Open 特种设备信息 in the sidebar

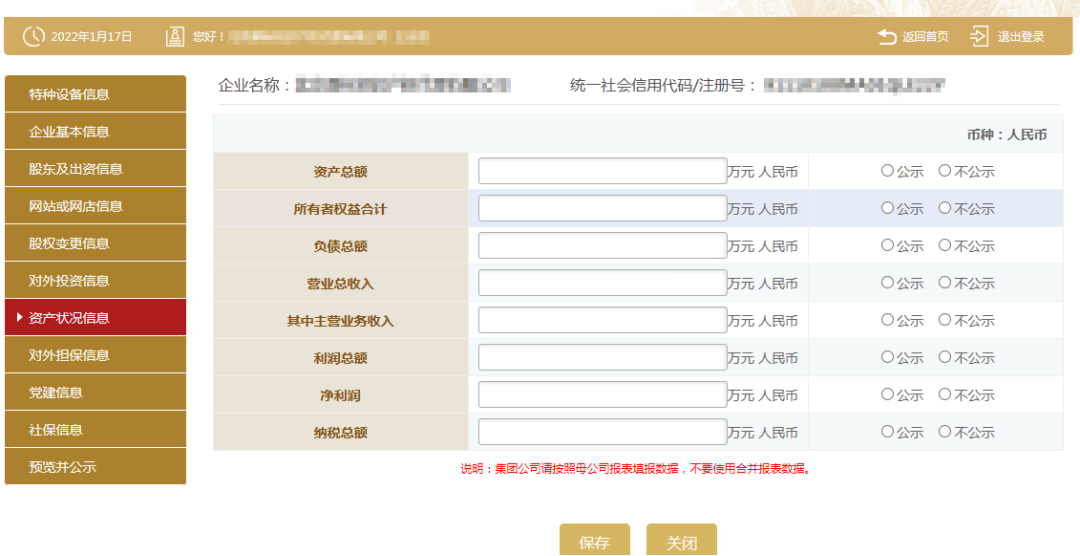(x=95, y=94)
